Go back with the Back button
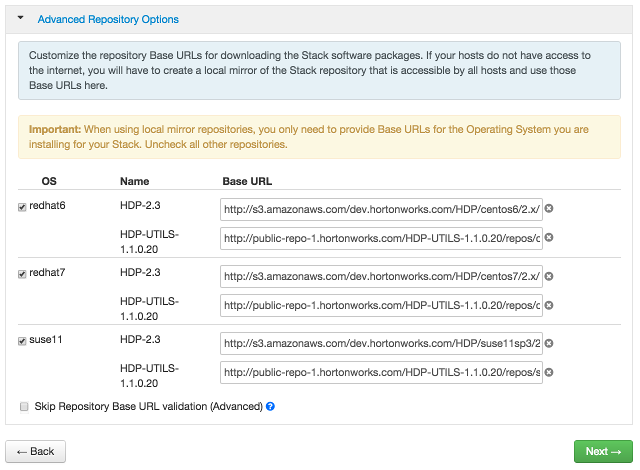Screen dimensions: 640x470 36,451
